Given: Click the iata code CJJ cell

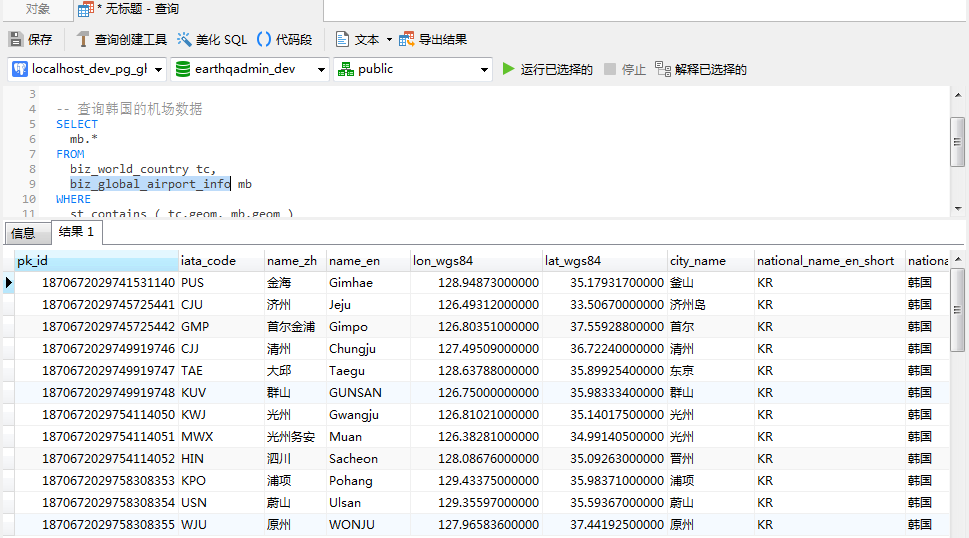Looking at the screenshot, I should pyautogui.click(x=221, y=349).
